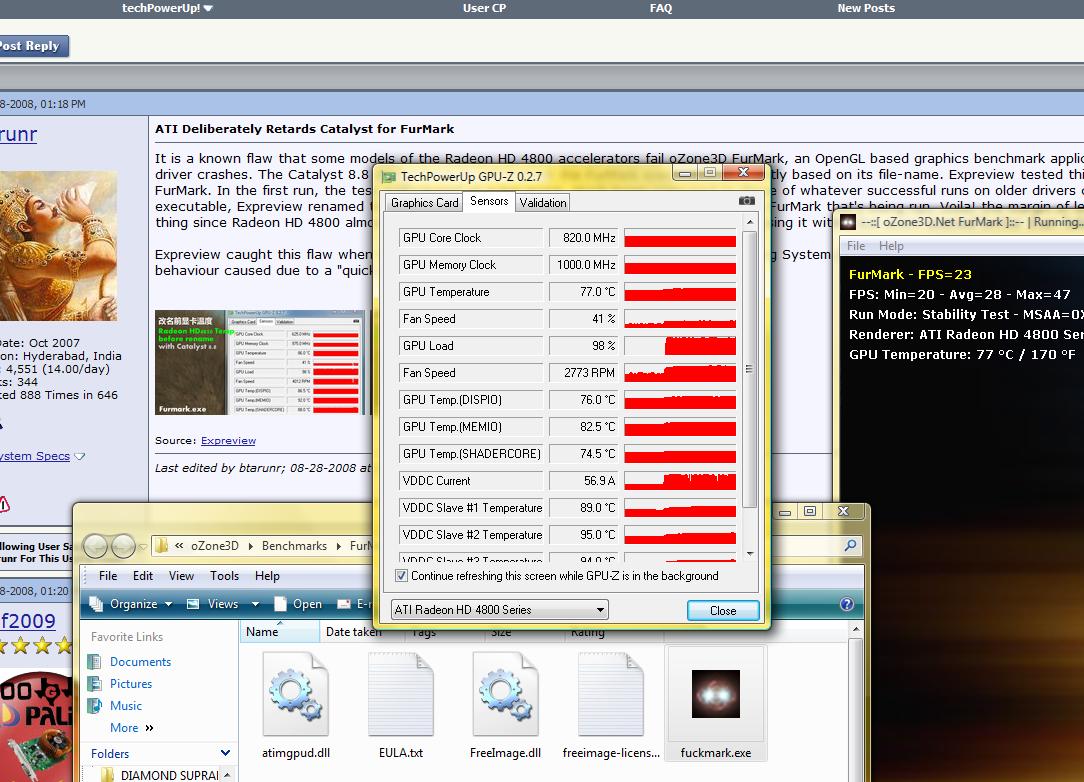
Task: Open the atimgpud.dll file icon
Action: 296,694
